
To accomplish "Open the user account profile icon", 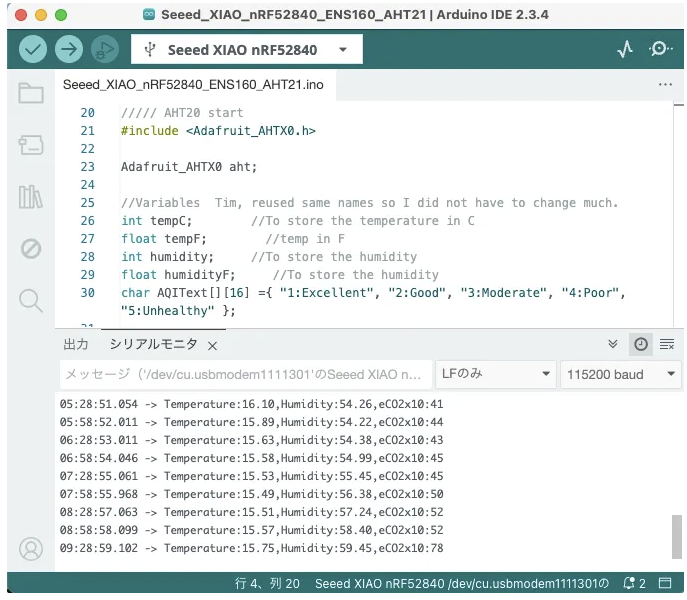I will click(x=31, y=549).
